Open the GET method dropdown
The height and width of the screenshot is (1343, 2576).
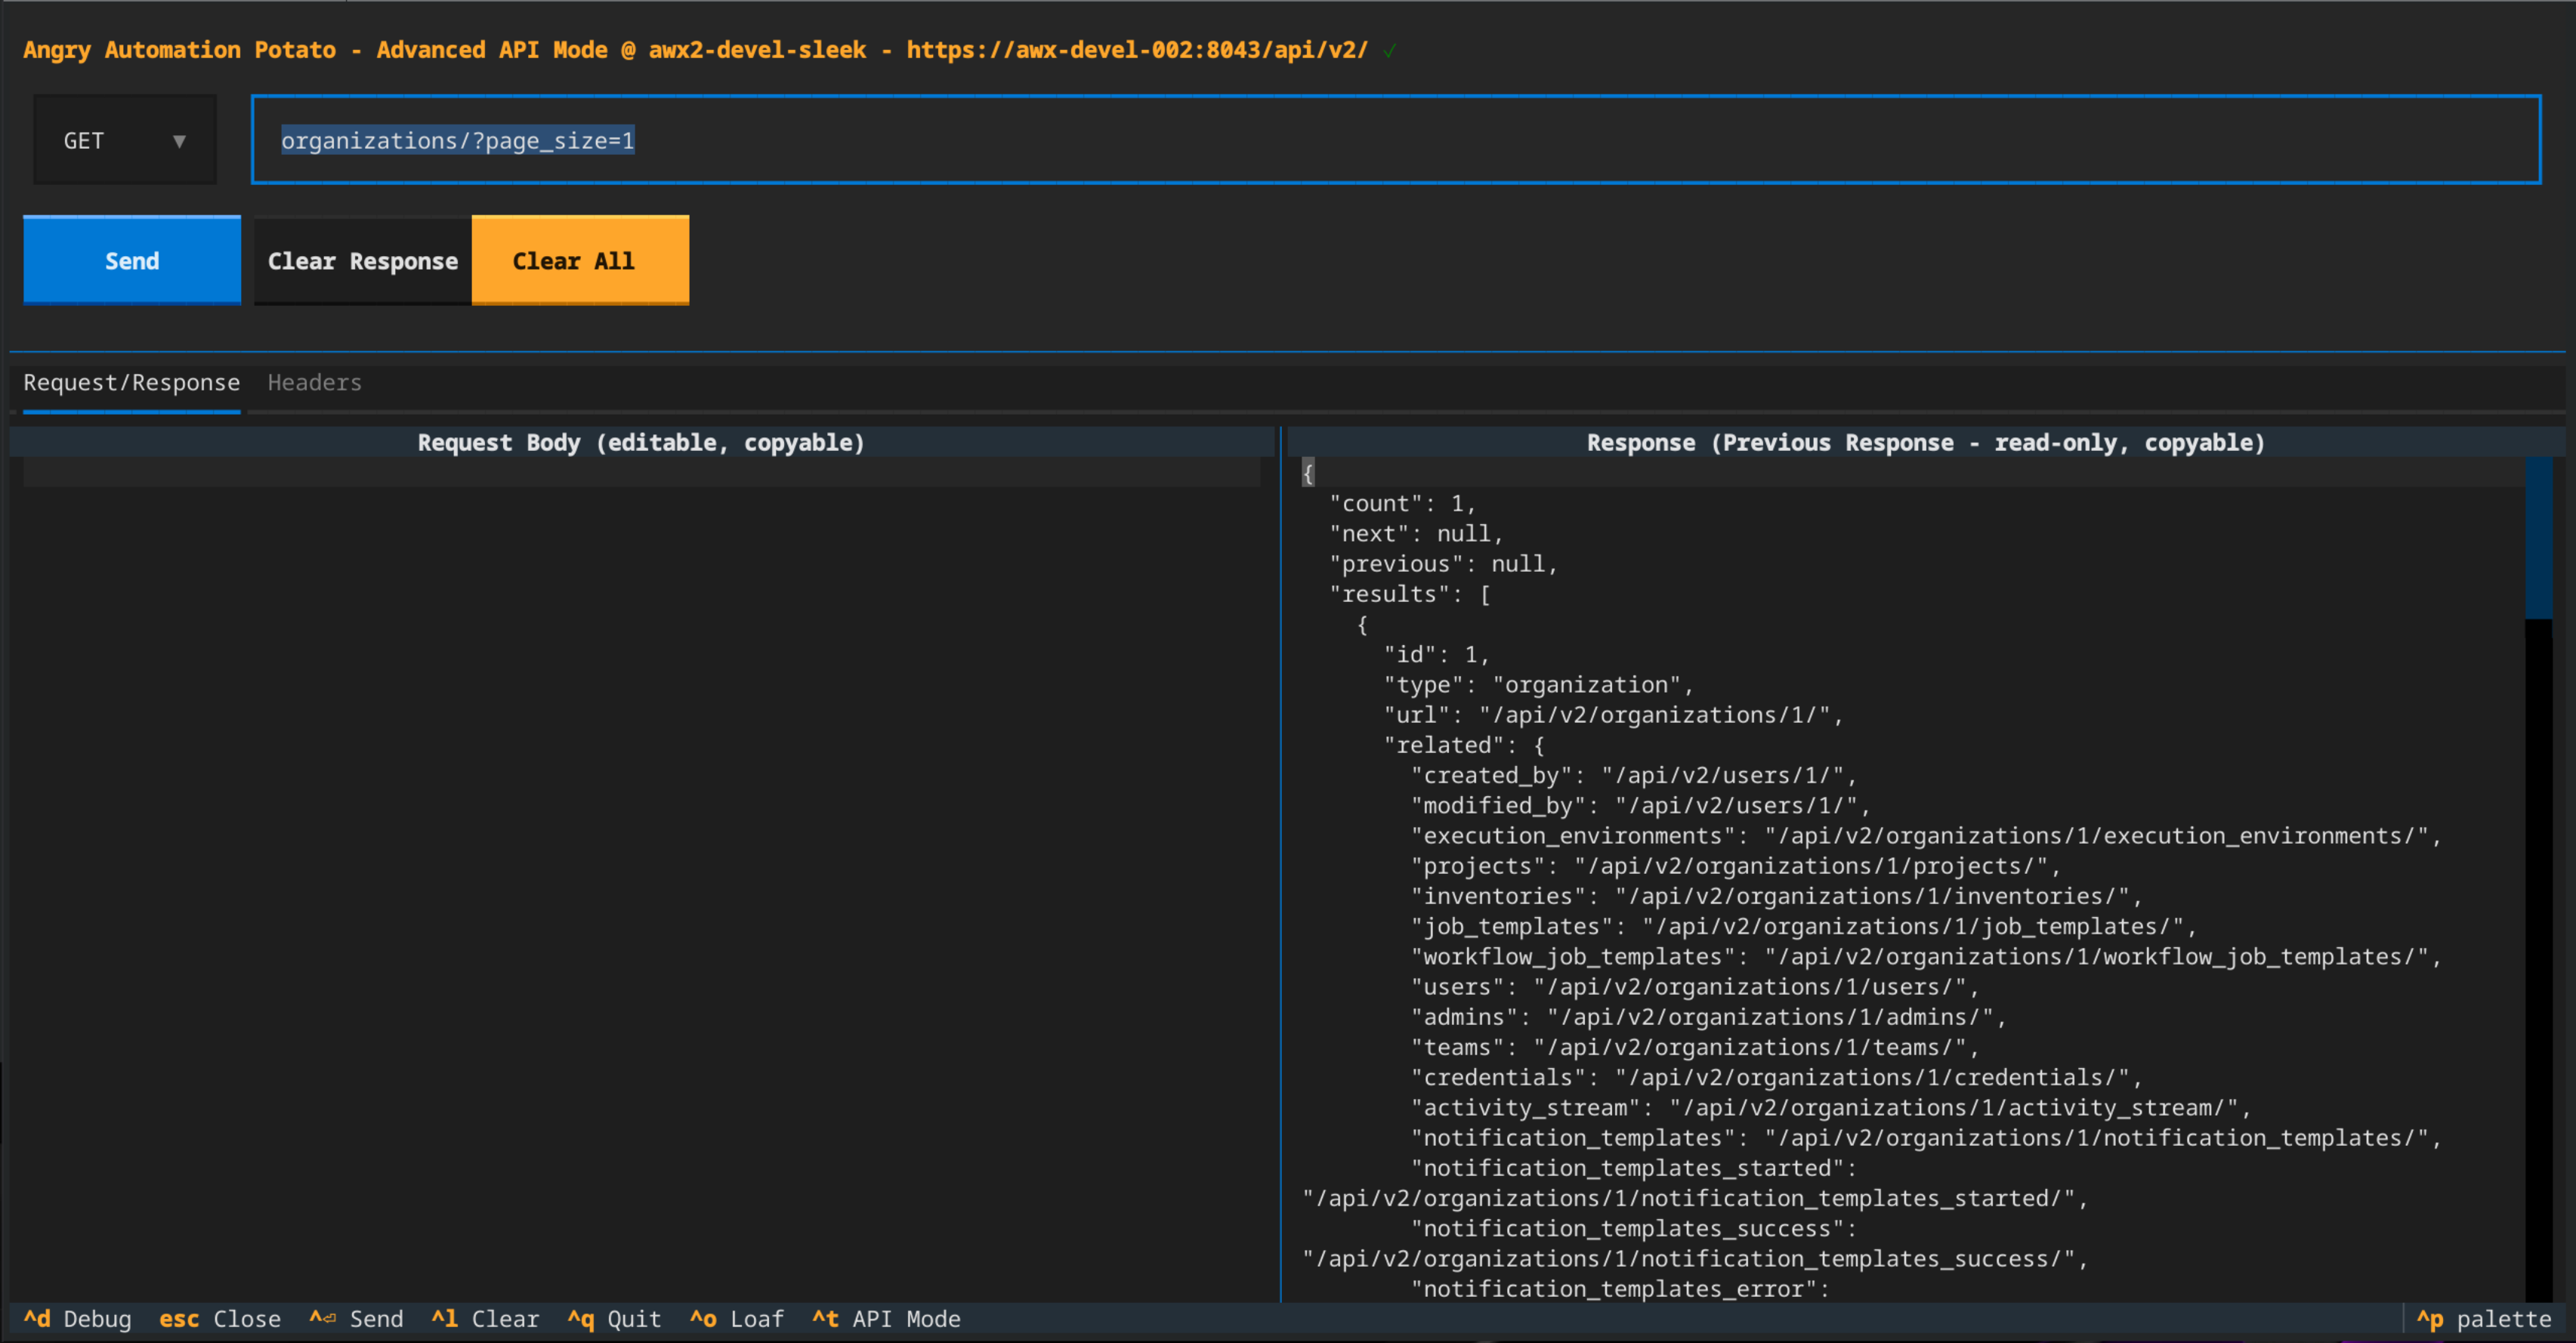pos(125,140)
